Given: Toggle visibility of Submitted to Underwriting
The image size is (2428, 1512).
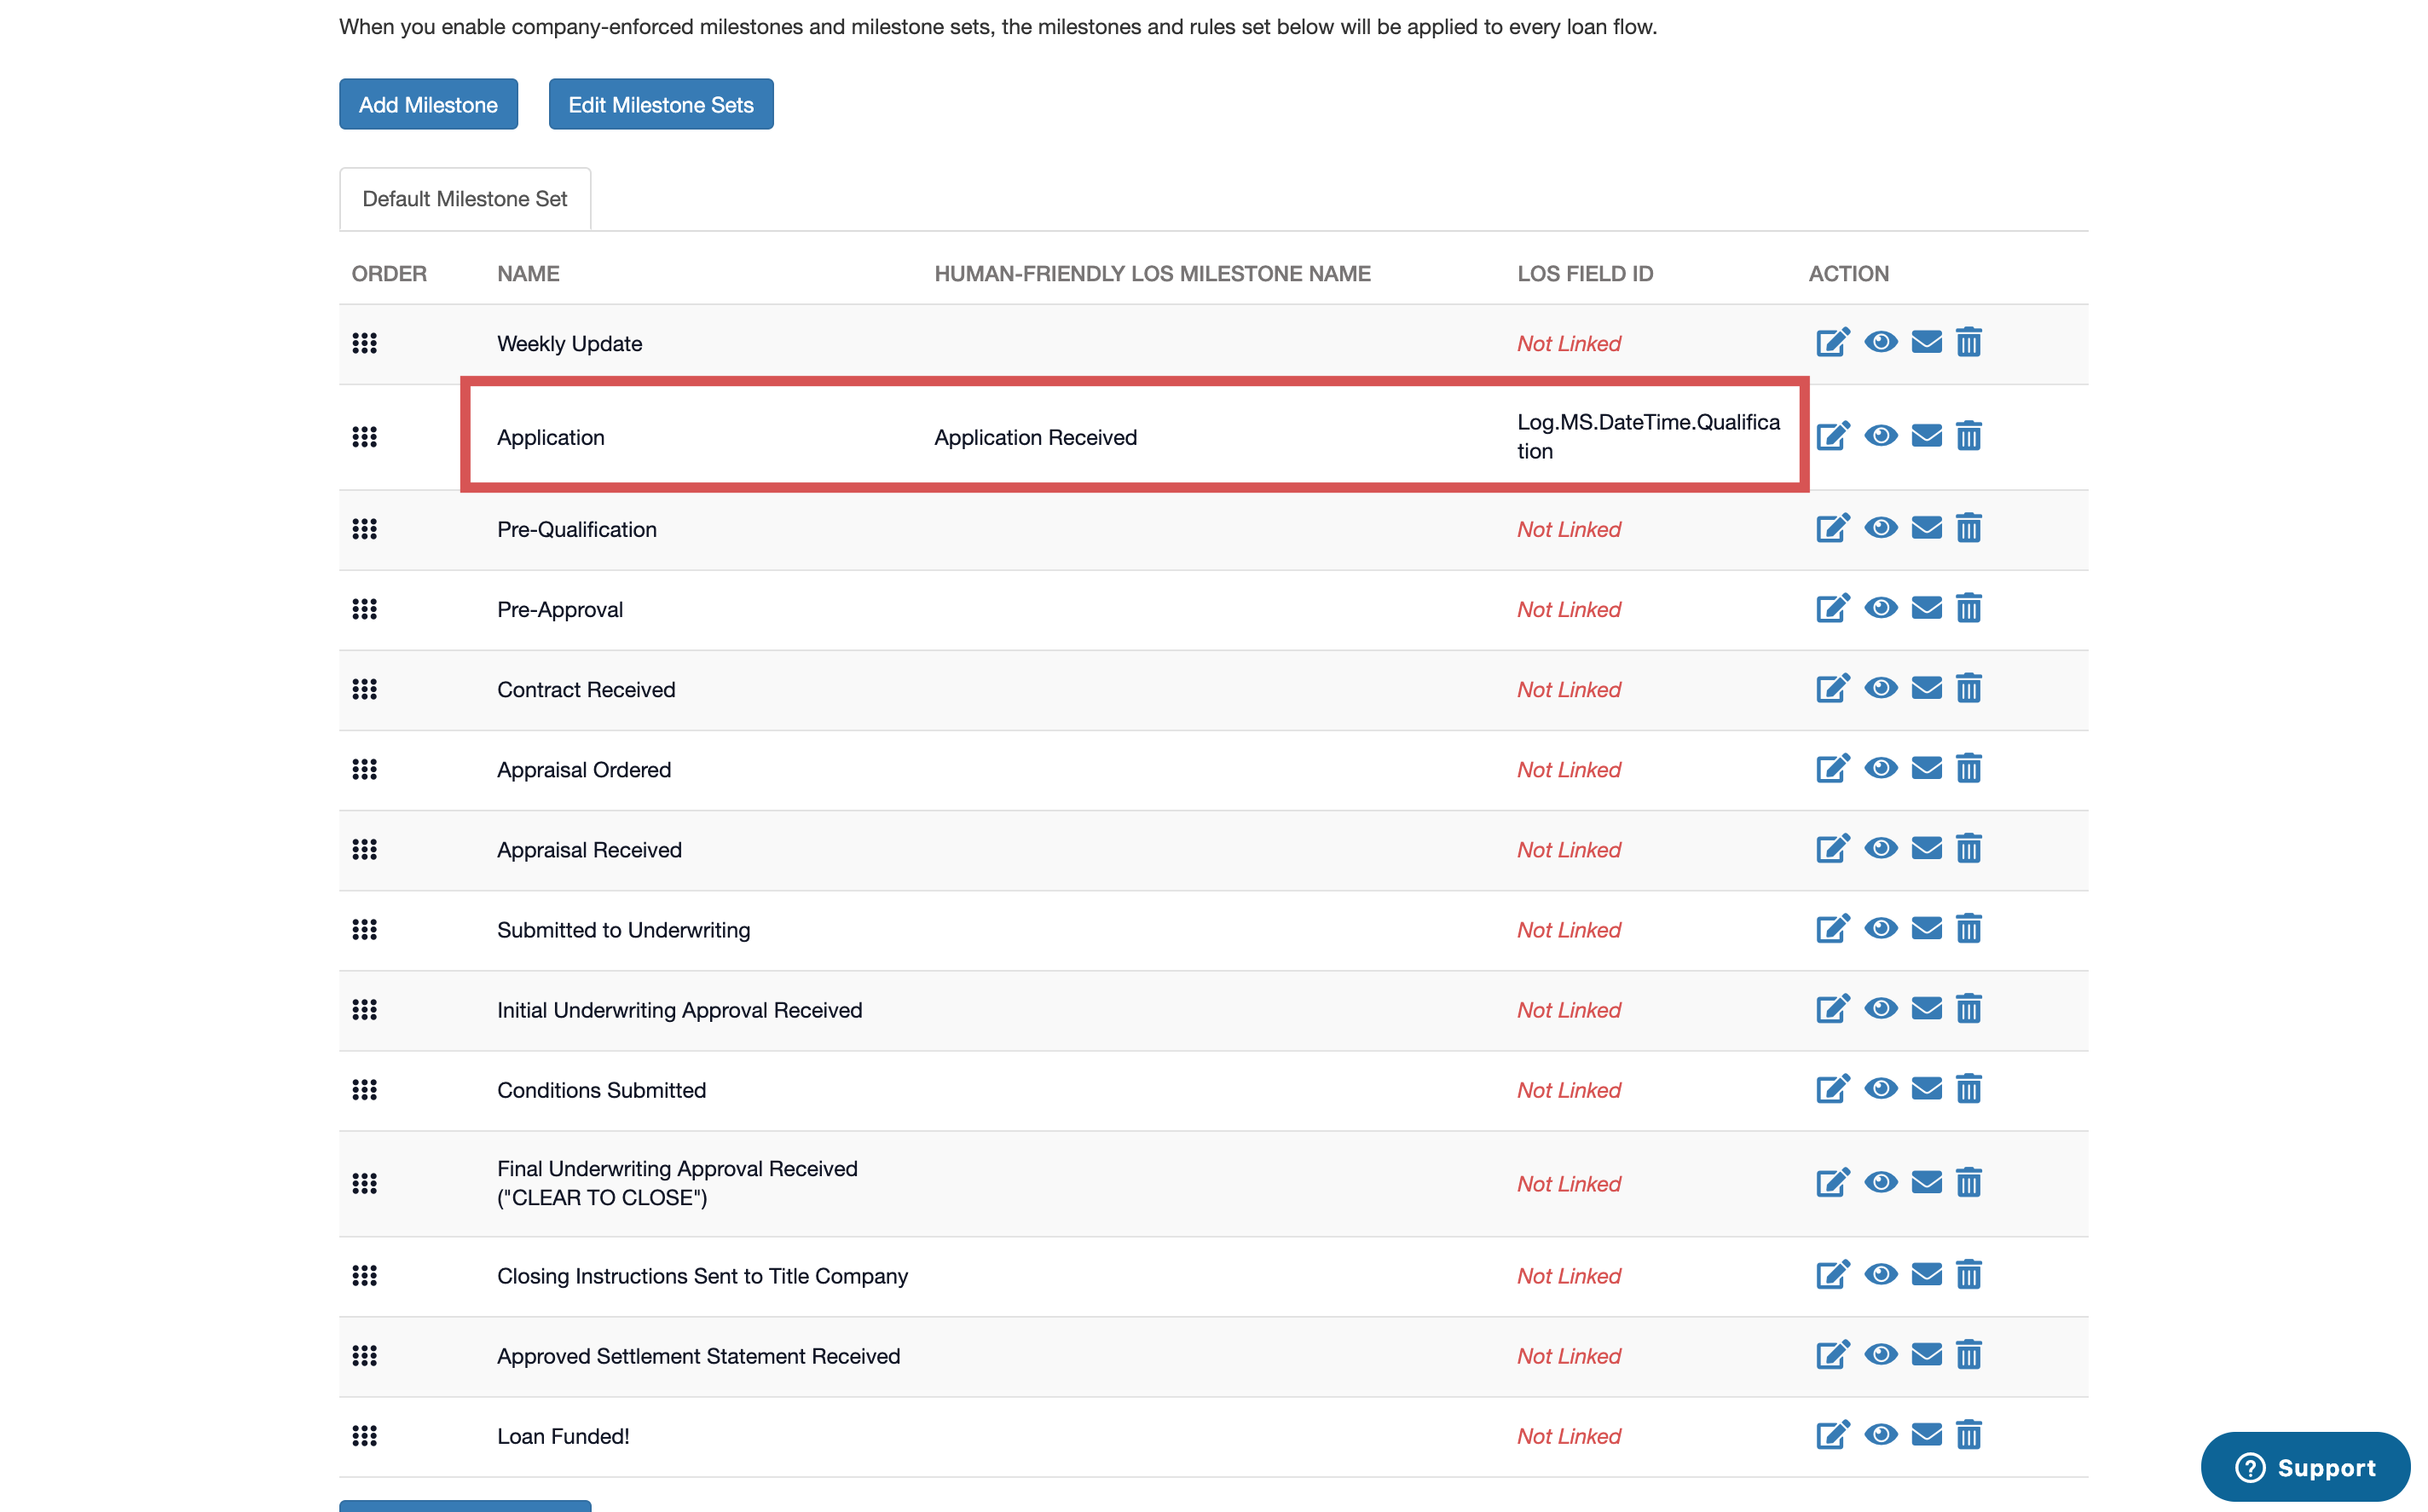Looking at the screenshot, I should (1880, 929).
